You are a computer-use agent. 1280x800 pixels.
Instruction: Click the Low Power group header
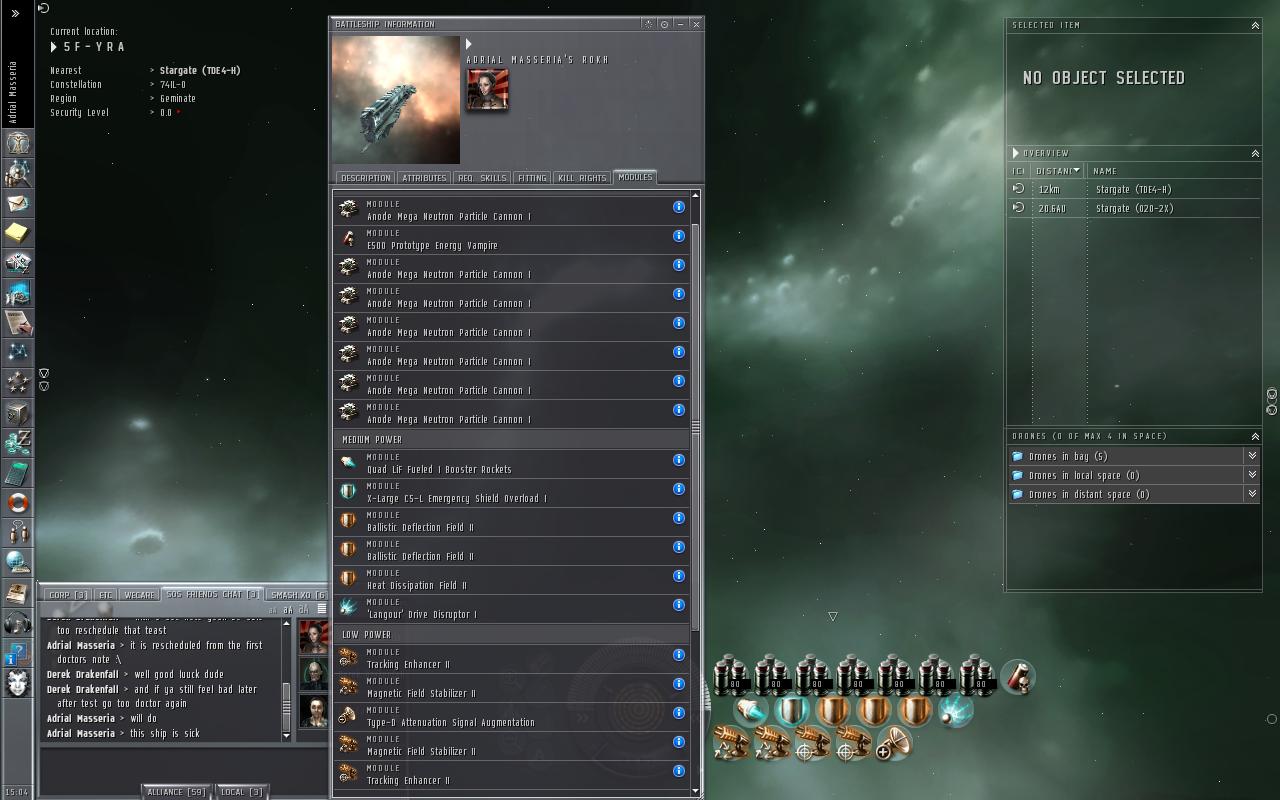coord(511,635)
